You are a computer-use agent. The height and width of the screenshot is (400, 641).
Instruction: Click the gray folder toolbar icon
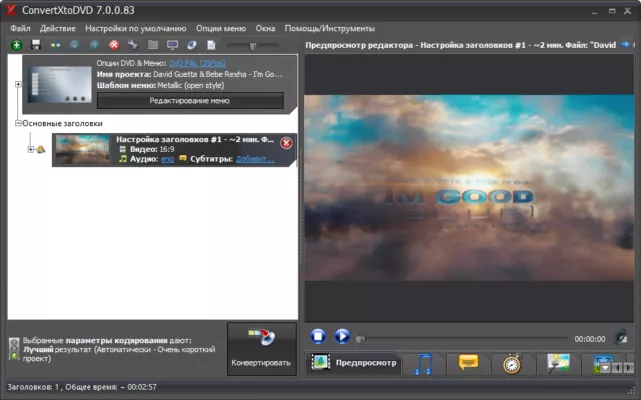coord(153,45)
